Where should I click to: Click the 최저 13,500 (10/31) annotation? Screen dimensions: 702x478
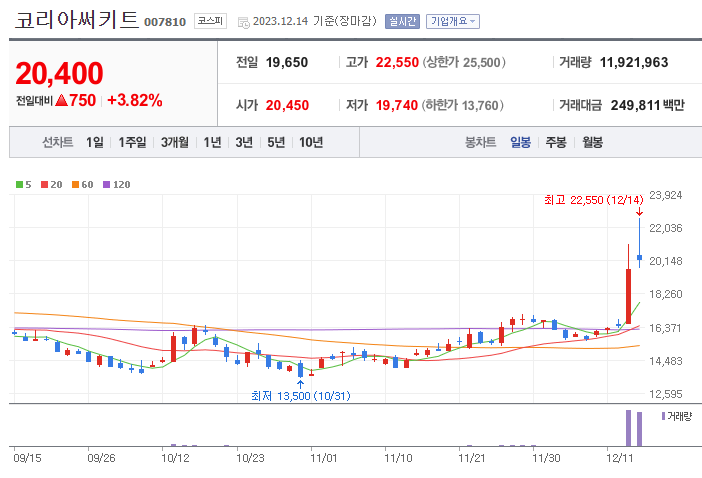click(x=301, y=396)
